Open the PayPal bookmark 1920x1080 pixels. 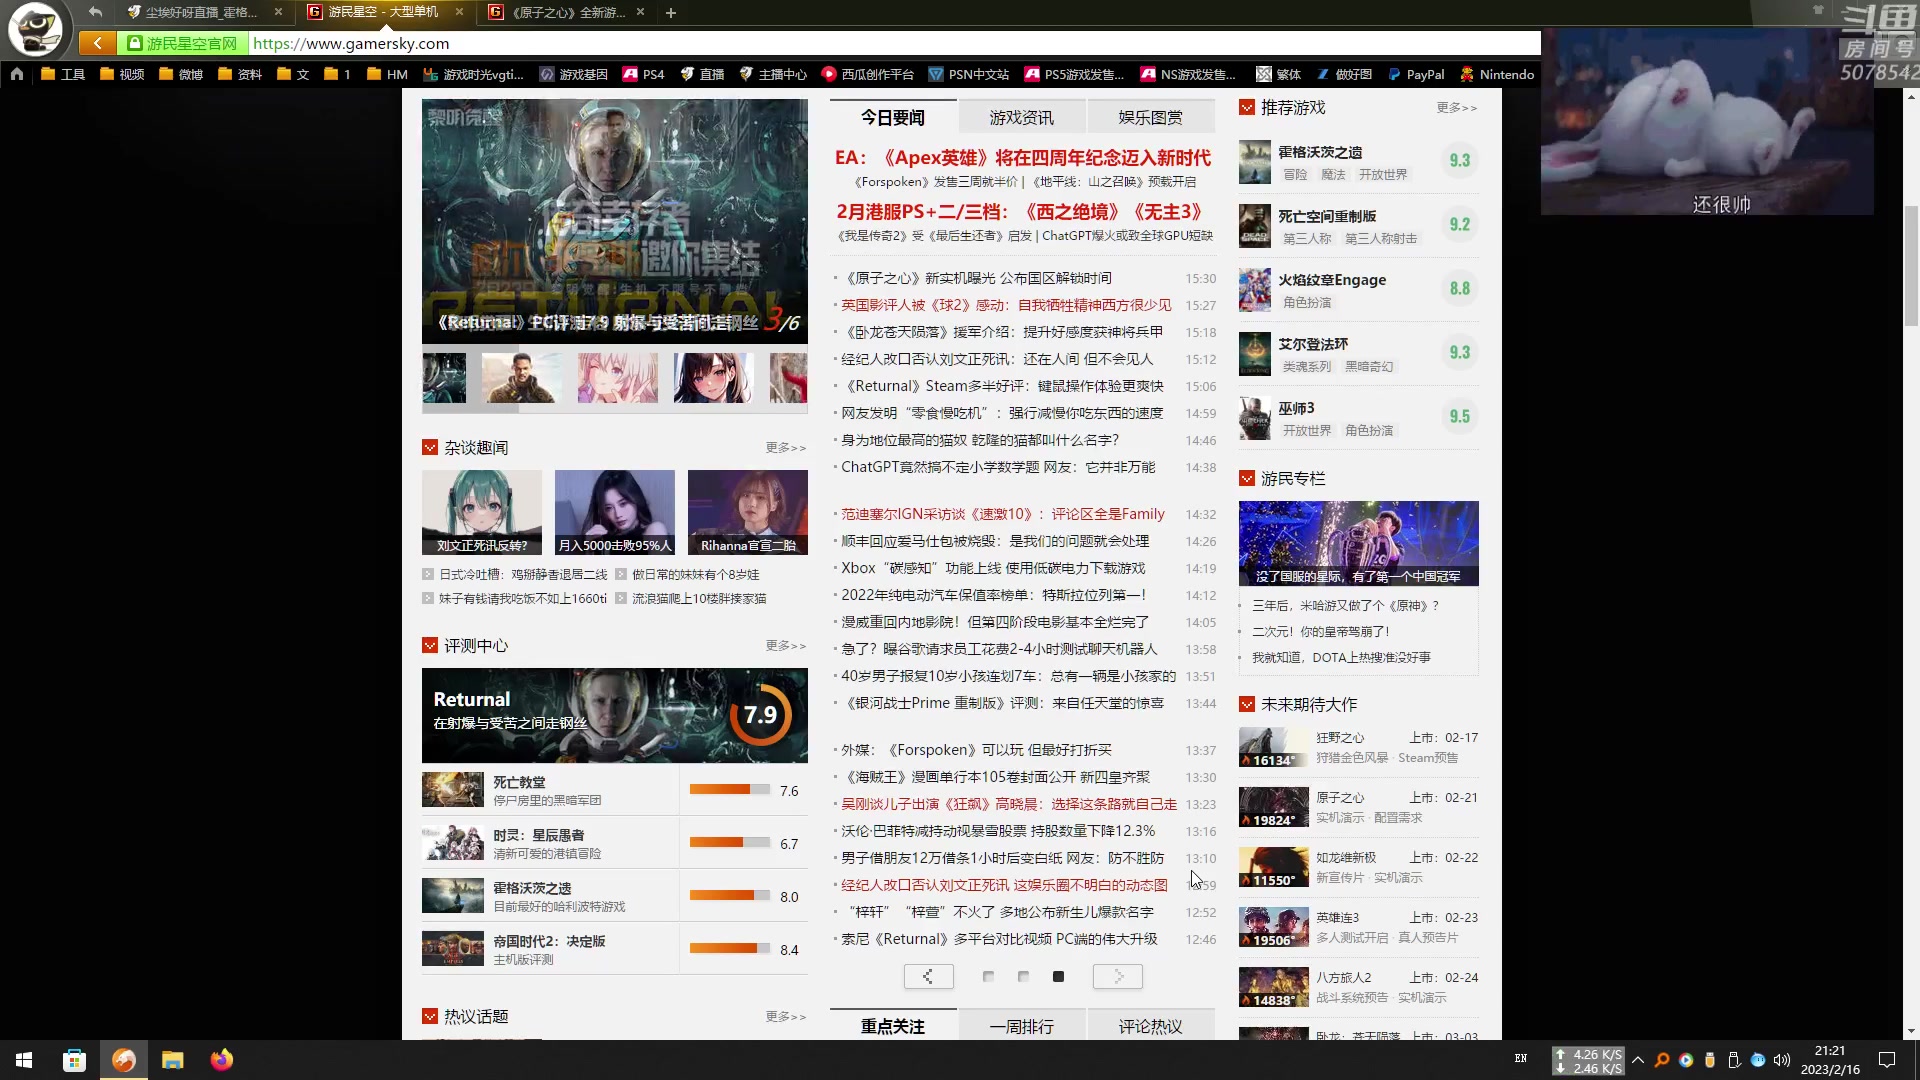coord(1416,74)
